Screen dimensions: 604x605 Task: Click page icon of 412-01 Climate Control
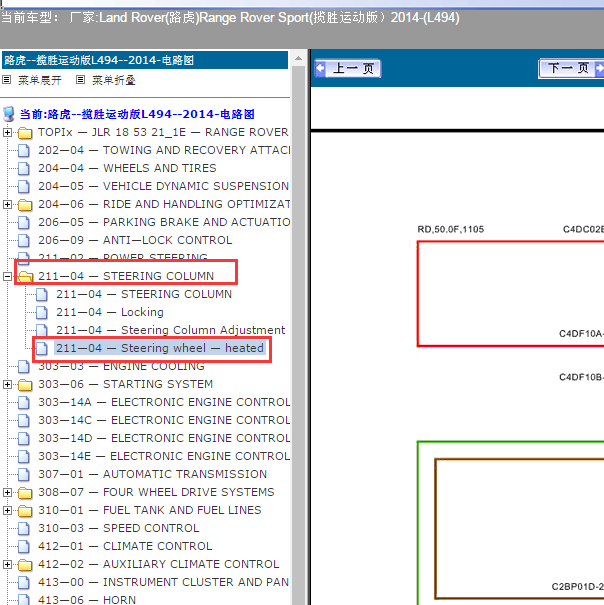click(24, 546)
